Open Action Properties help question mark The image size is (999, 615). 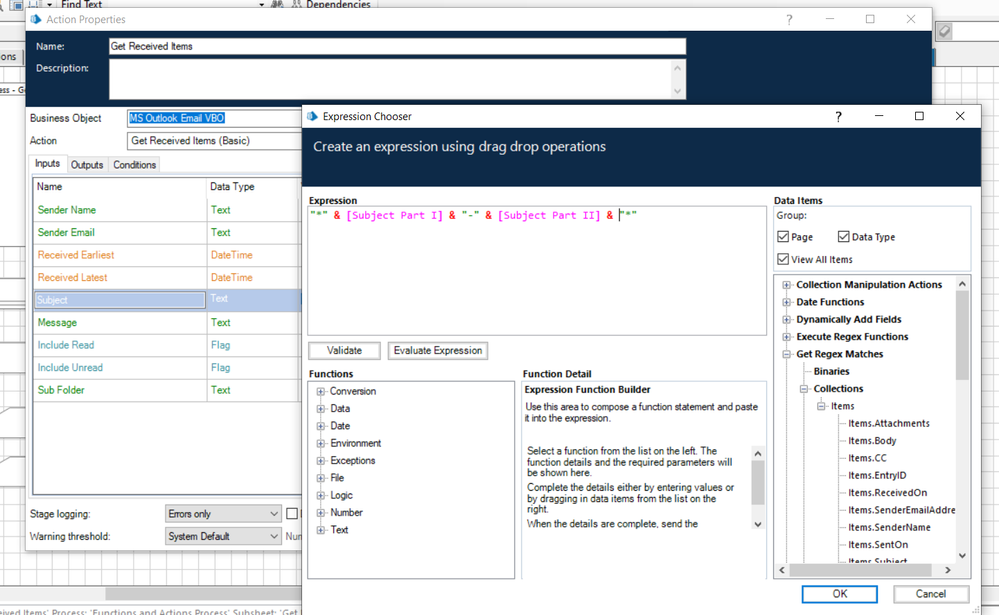coord(789,20)
